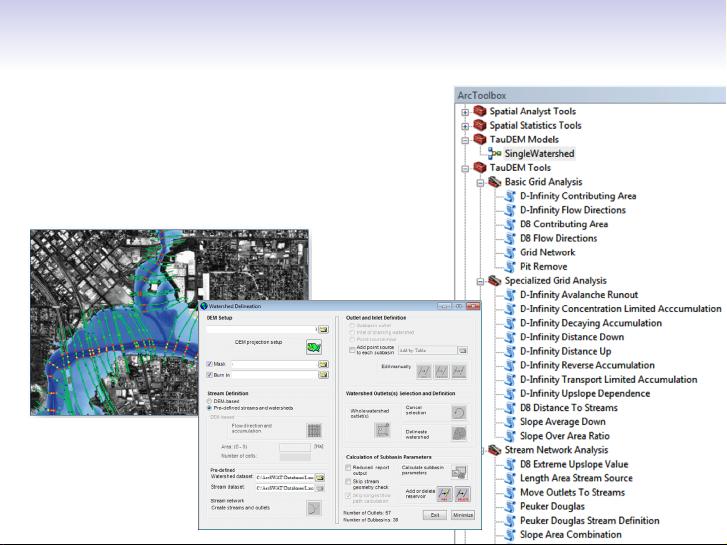Click Whole watershed outlet(s) icon
The image size is (727, 545).
[x=382, y=430]
